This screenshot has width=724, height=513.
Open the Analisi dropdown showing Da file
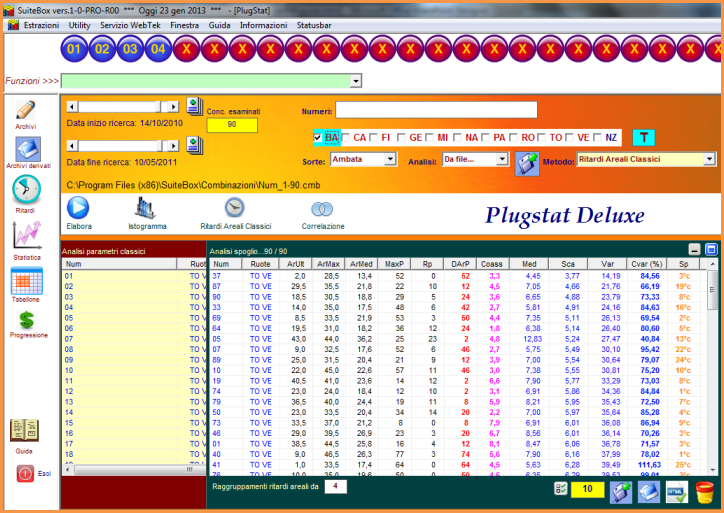tap(502, 159)
